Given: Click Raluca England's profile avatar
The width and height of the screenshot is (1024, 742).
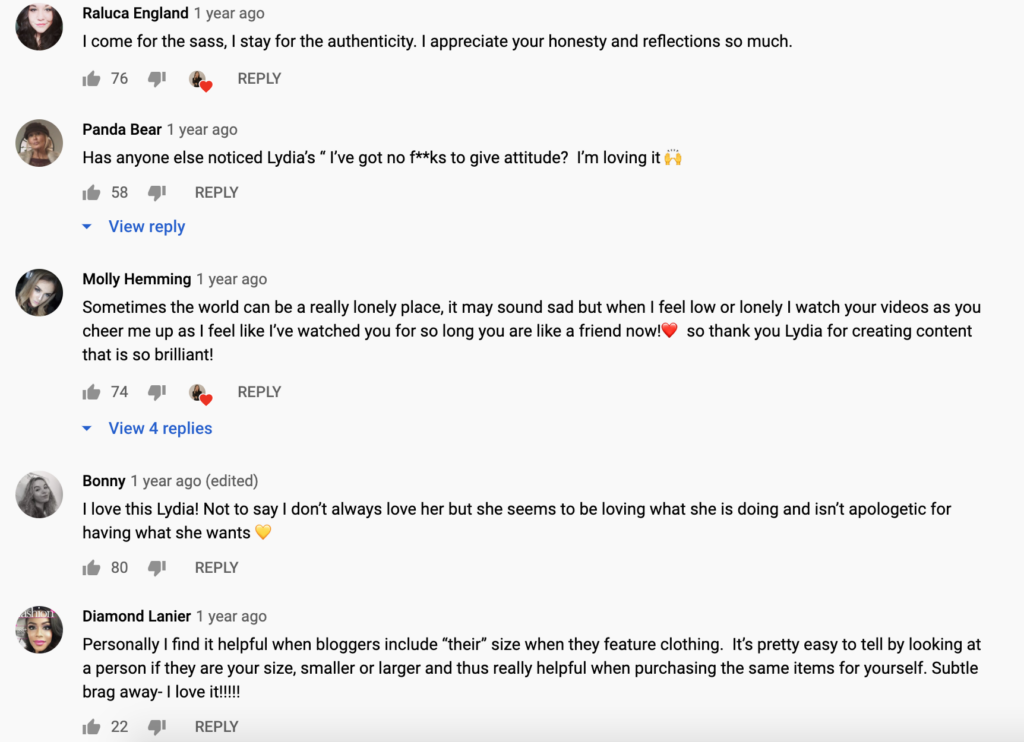Looking at the screenshot, I should click(40, 27).
